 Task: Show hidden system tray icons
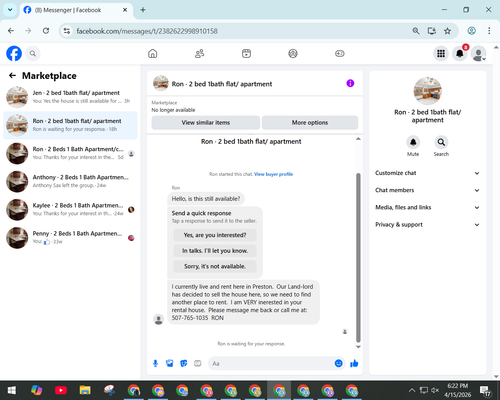tap(412, 390)
